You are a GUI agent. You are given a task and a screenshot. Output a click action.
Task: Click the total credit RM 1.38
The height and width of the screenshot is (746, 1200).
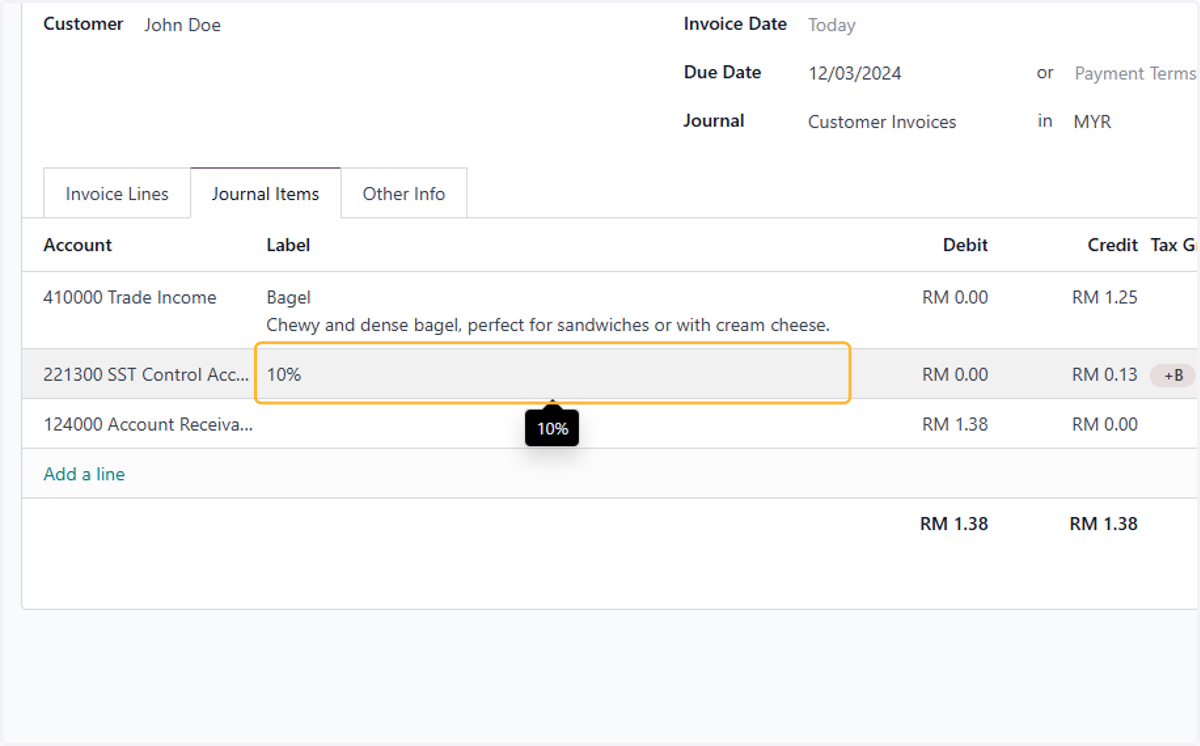click(1103, 523)
